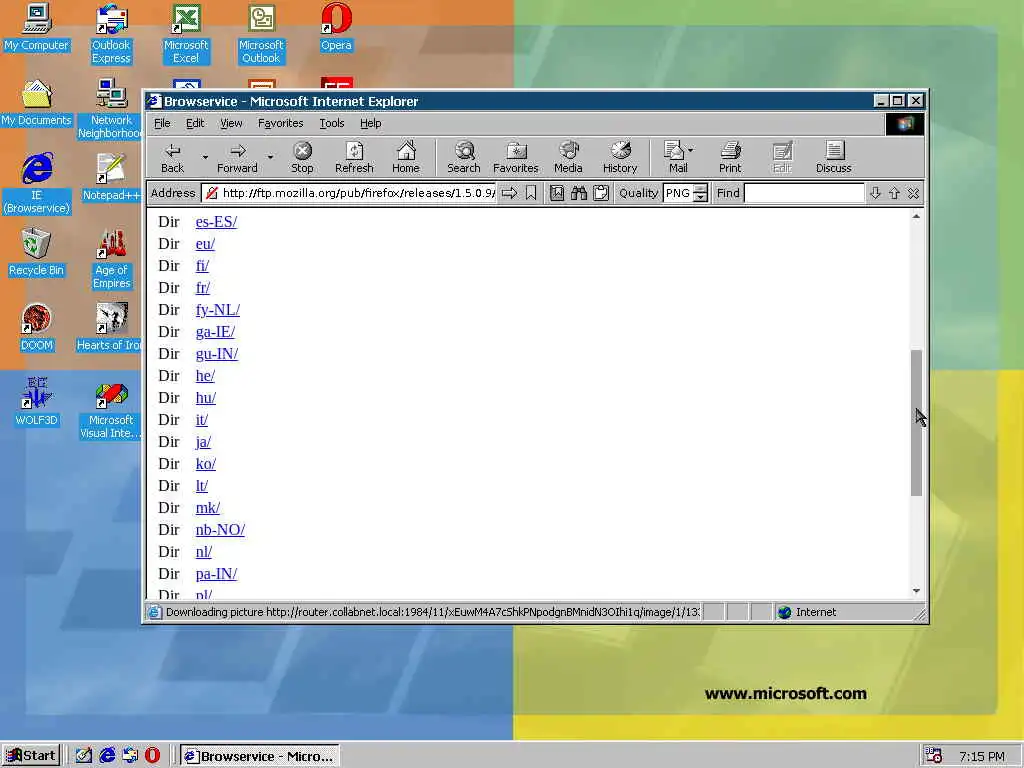The image size is (1024, 768).
Task: Find next with the down arrow
Action: (x=875, y=193)
